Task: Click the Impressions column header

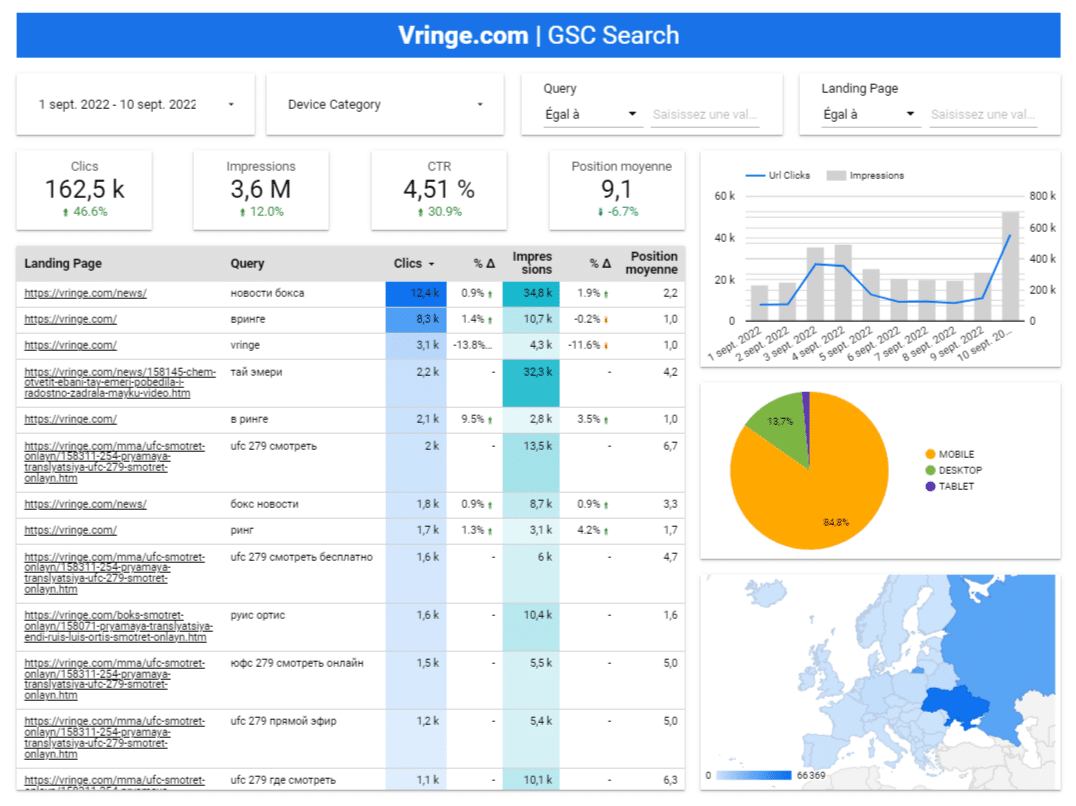Action: click(532, 263)
